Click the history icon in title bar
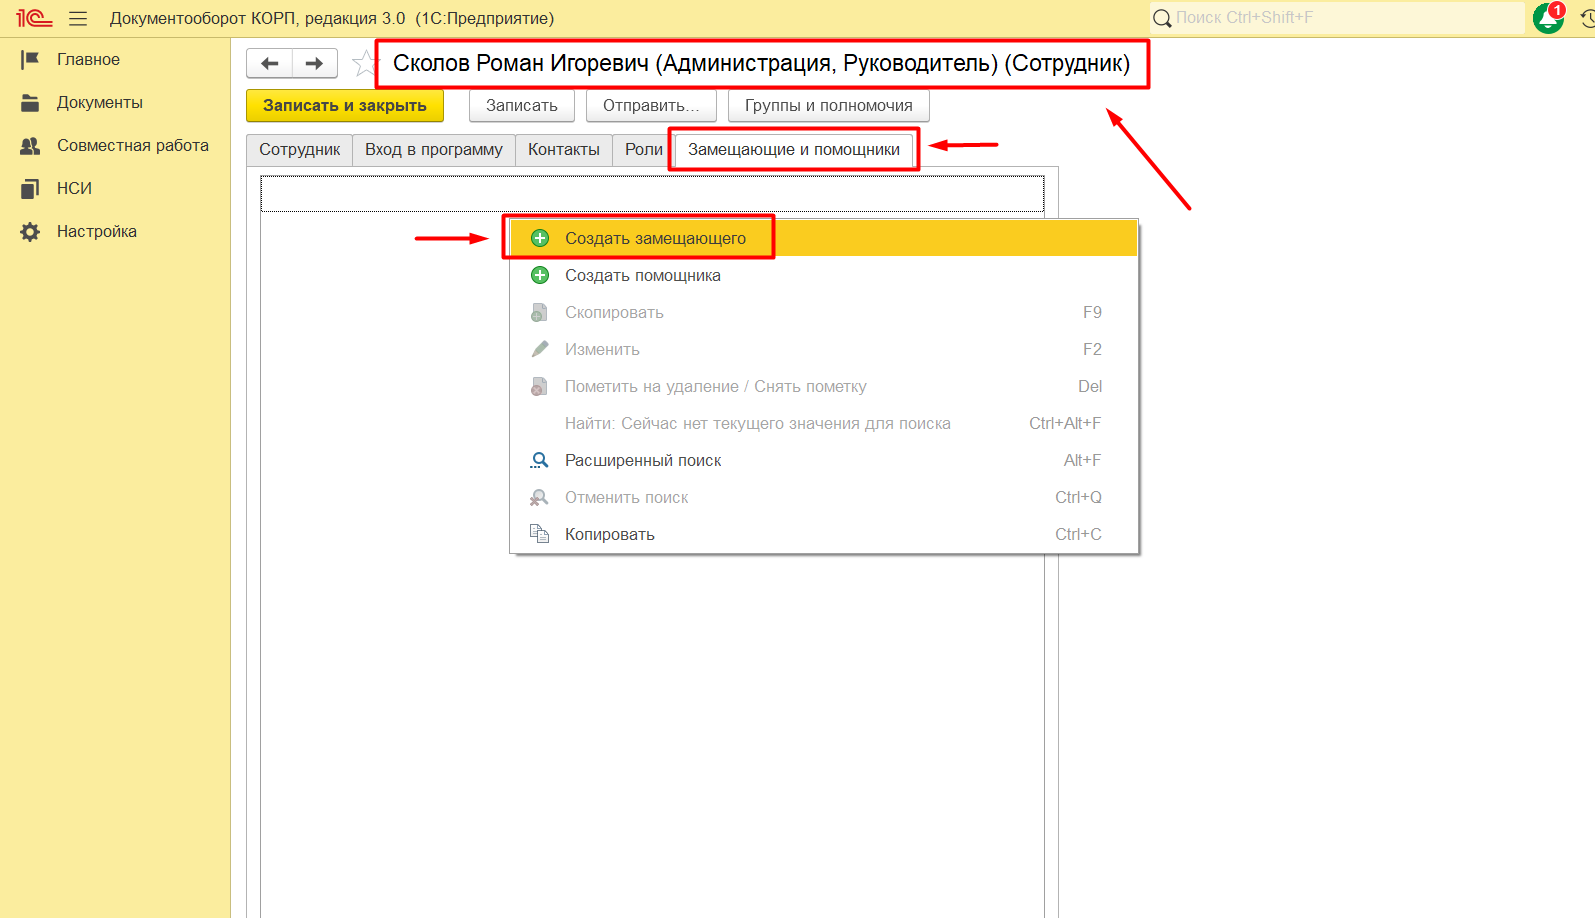The height and width of the screenshot is (918, 1595). 1587,18
